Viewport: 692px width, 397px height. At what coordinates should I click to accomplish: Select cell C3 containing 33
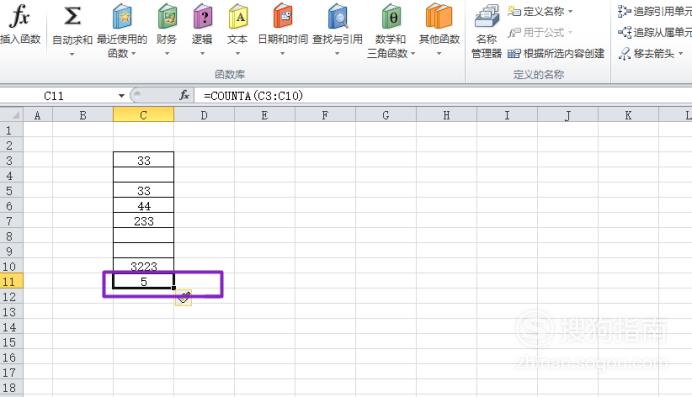point(143,160)
